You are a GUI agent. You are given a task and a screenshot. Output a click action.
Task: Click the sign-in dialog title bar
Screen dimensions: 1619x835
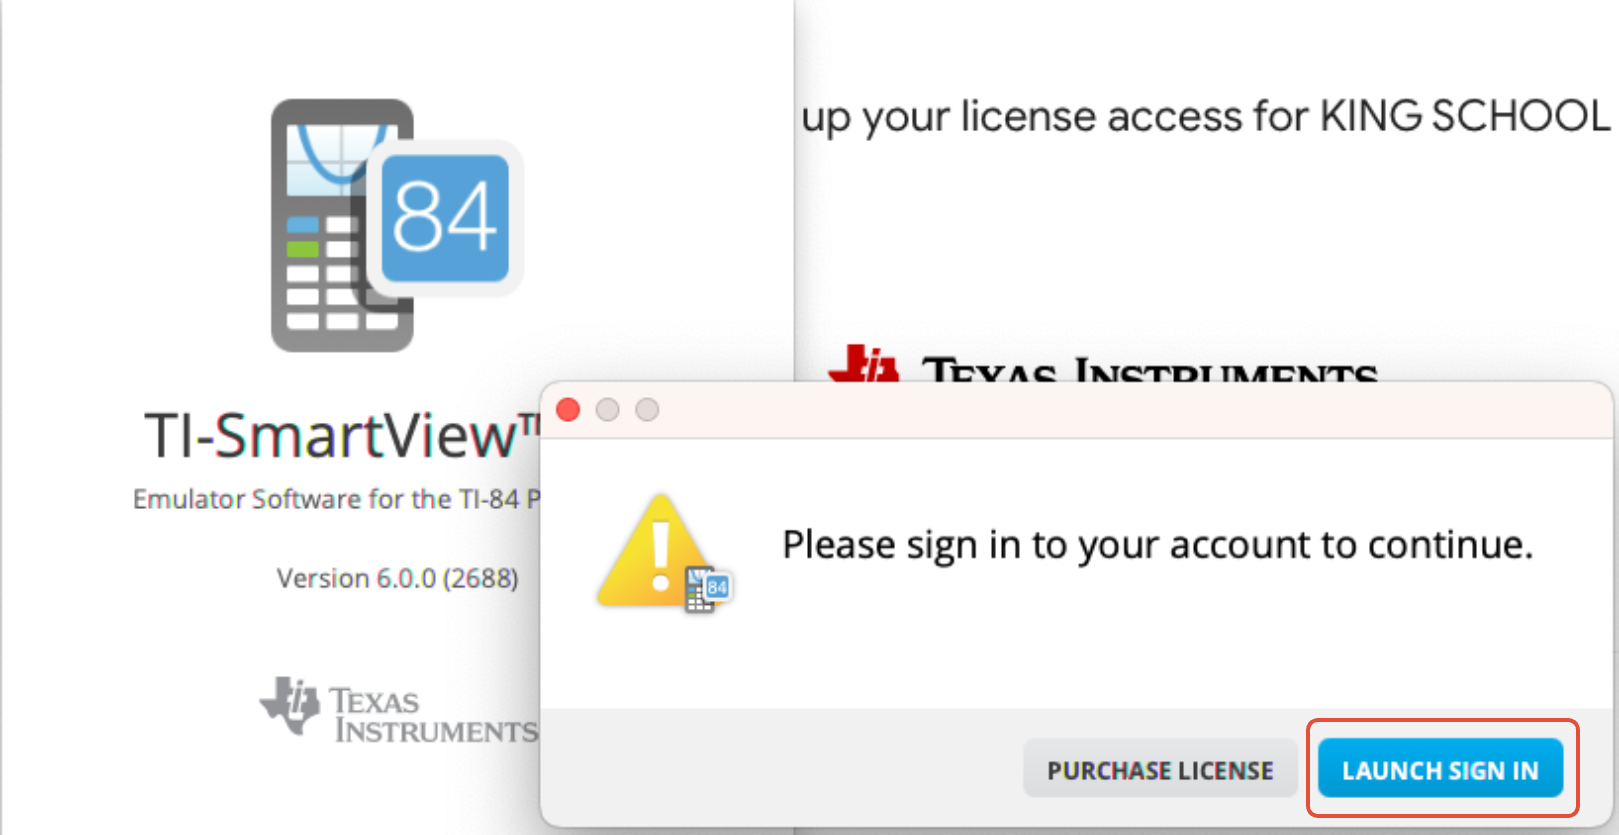point(1076,410)
